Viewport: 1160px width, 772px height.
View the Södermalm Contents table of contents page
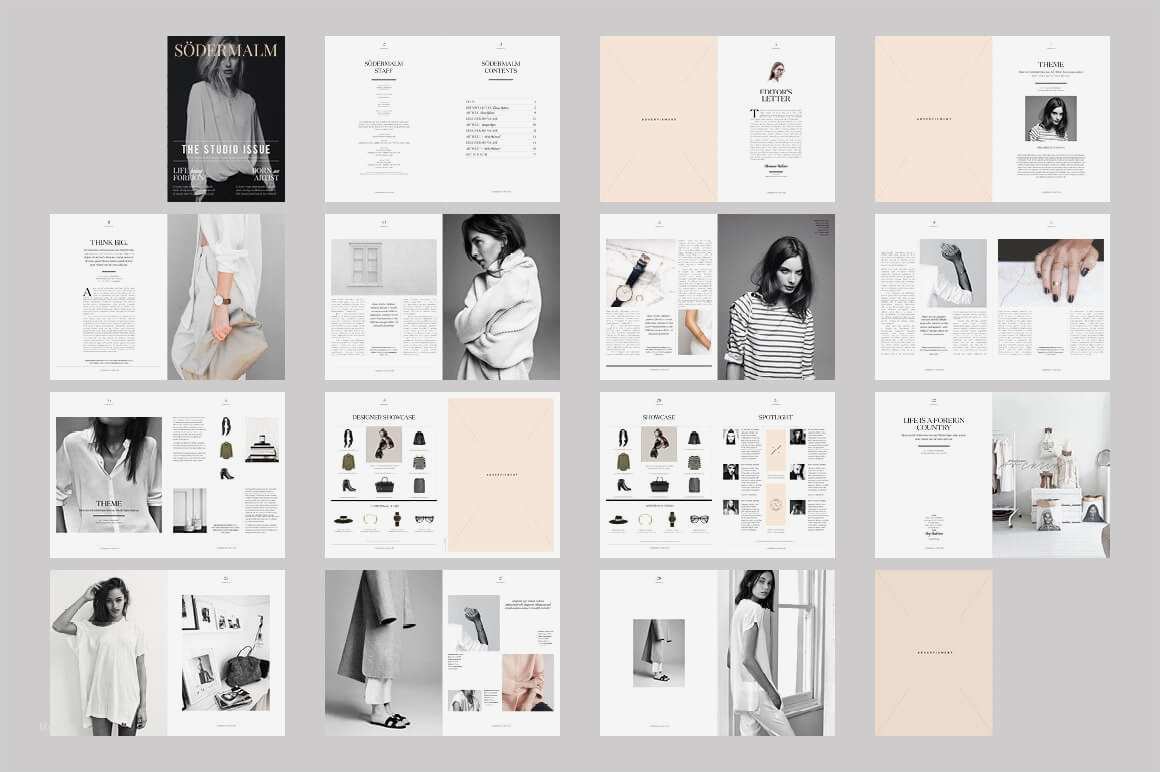[x=500, y=118]
